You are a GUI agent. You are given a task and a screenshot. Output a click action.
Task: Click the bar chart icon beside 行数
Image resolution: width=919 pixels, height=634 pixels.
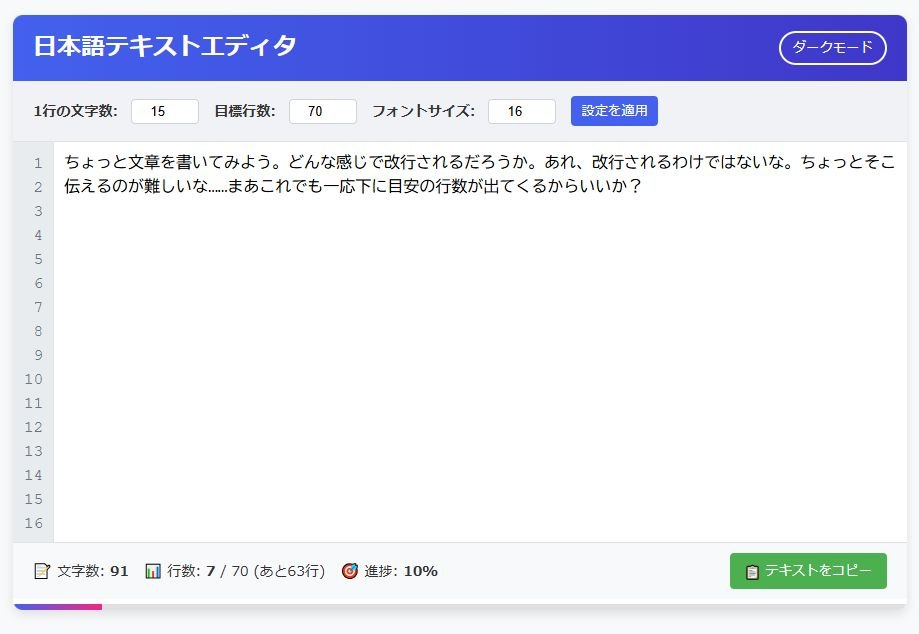(153, 571)
